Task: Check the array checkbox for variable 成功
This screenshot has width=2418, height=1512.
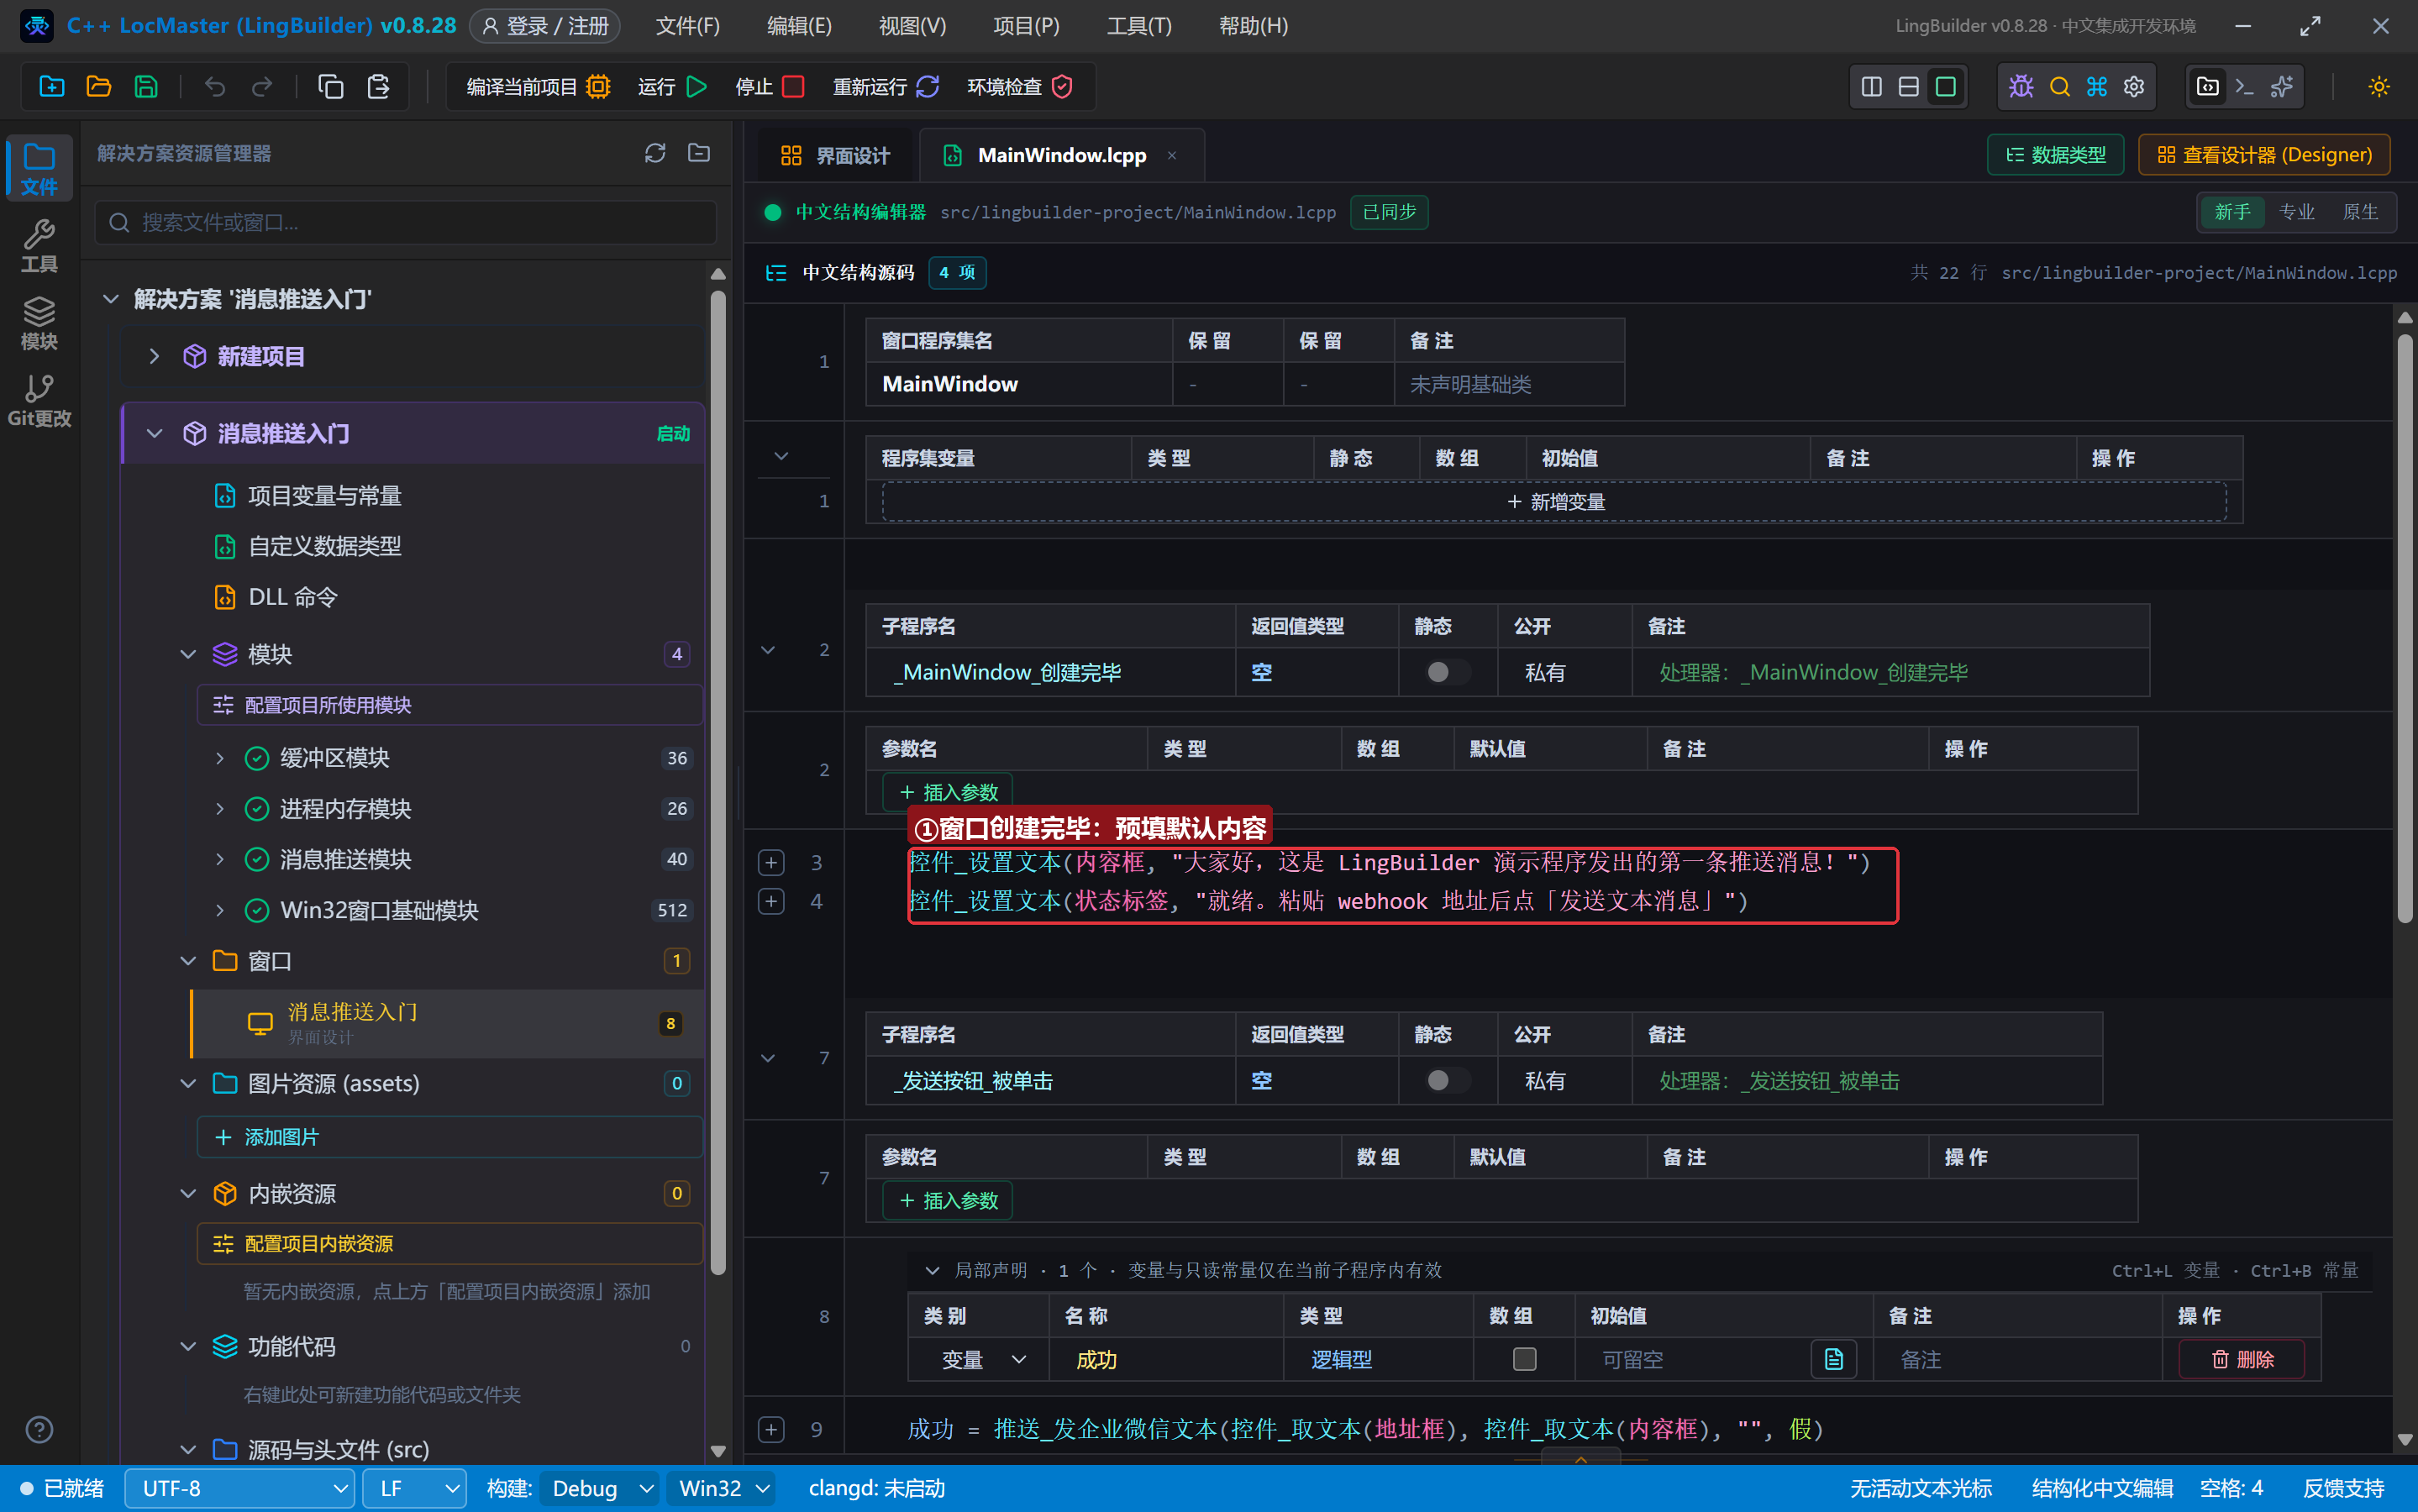Action: click(x=1524, y=1359)
